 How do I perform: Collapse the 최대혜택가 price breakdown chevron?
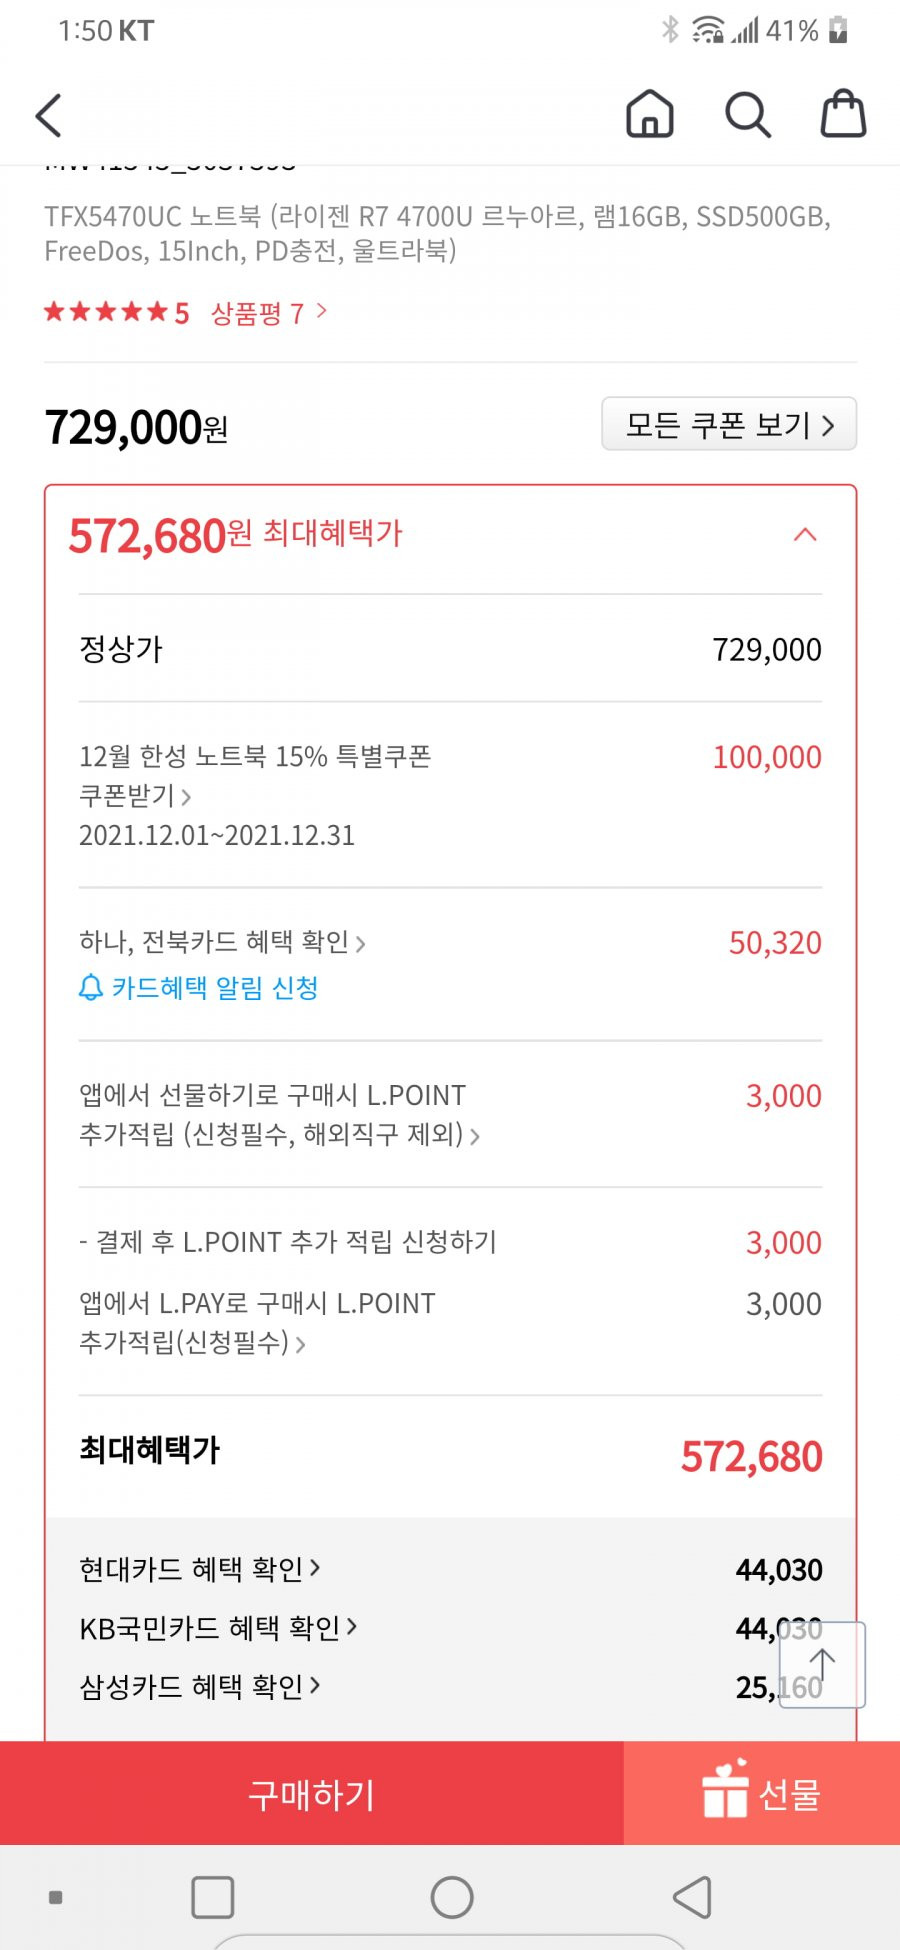tap(805, 535)
